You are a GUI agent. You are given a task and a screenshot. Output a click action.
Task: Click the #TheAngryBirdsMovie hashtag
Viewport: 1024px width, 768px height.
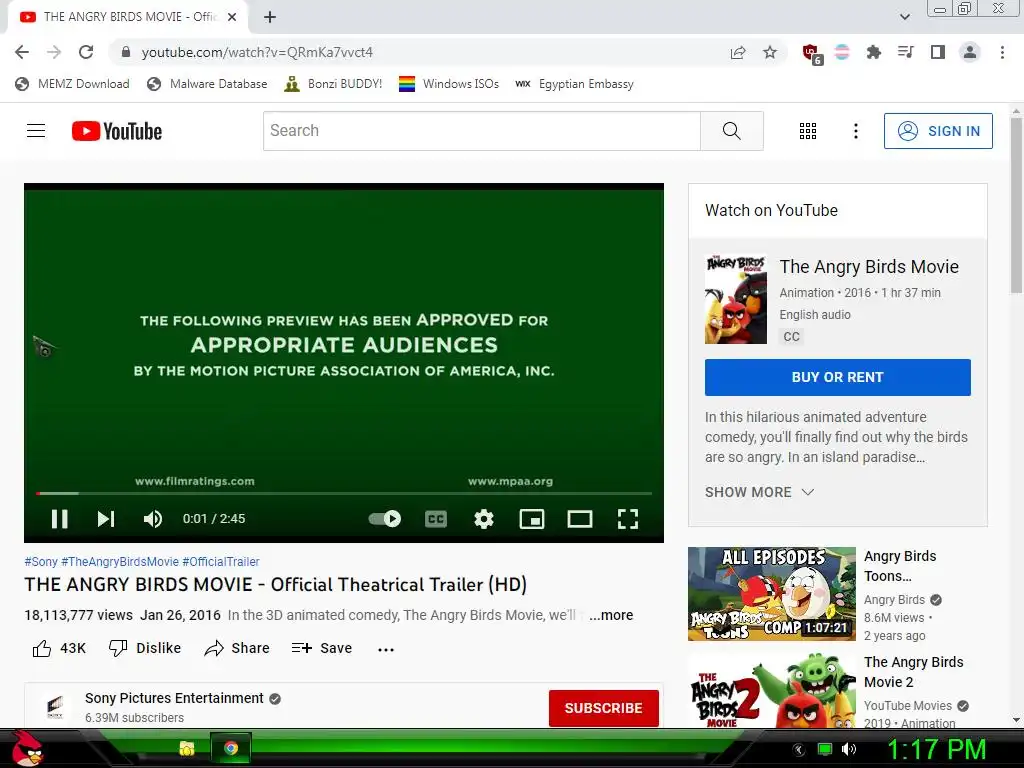(x=120, y=562)
